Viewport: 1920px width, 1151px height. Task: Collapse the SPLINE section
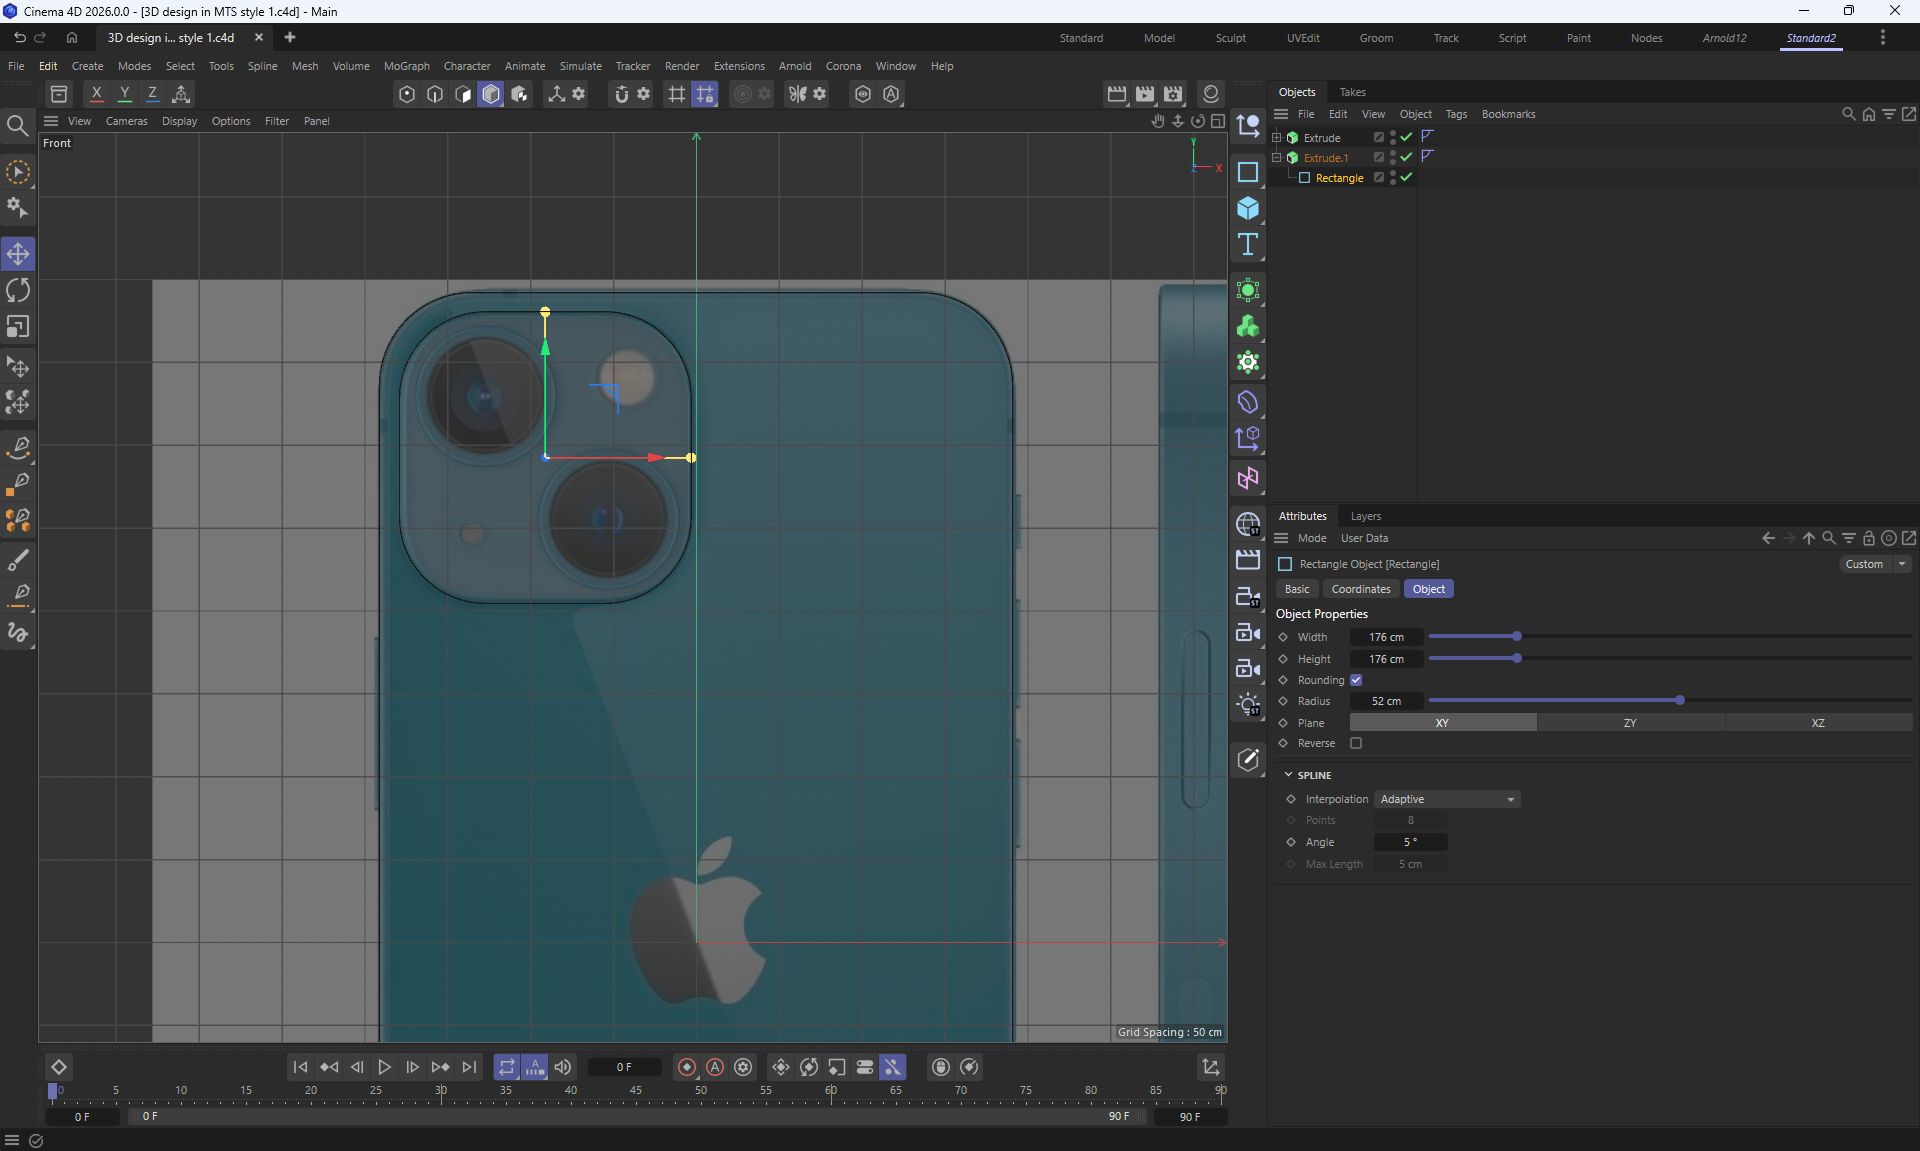click(x=1288, y=775)
